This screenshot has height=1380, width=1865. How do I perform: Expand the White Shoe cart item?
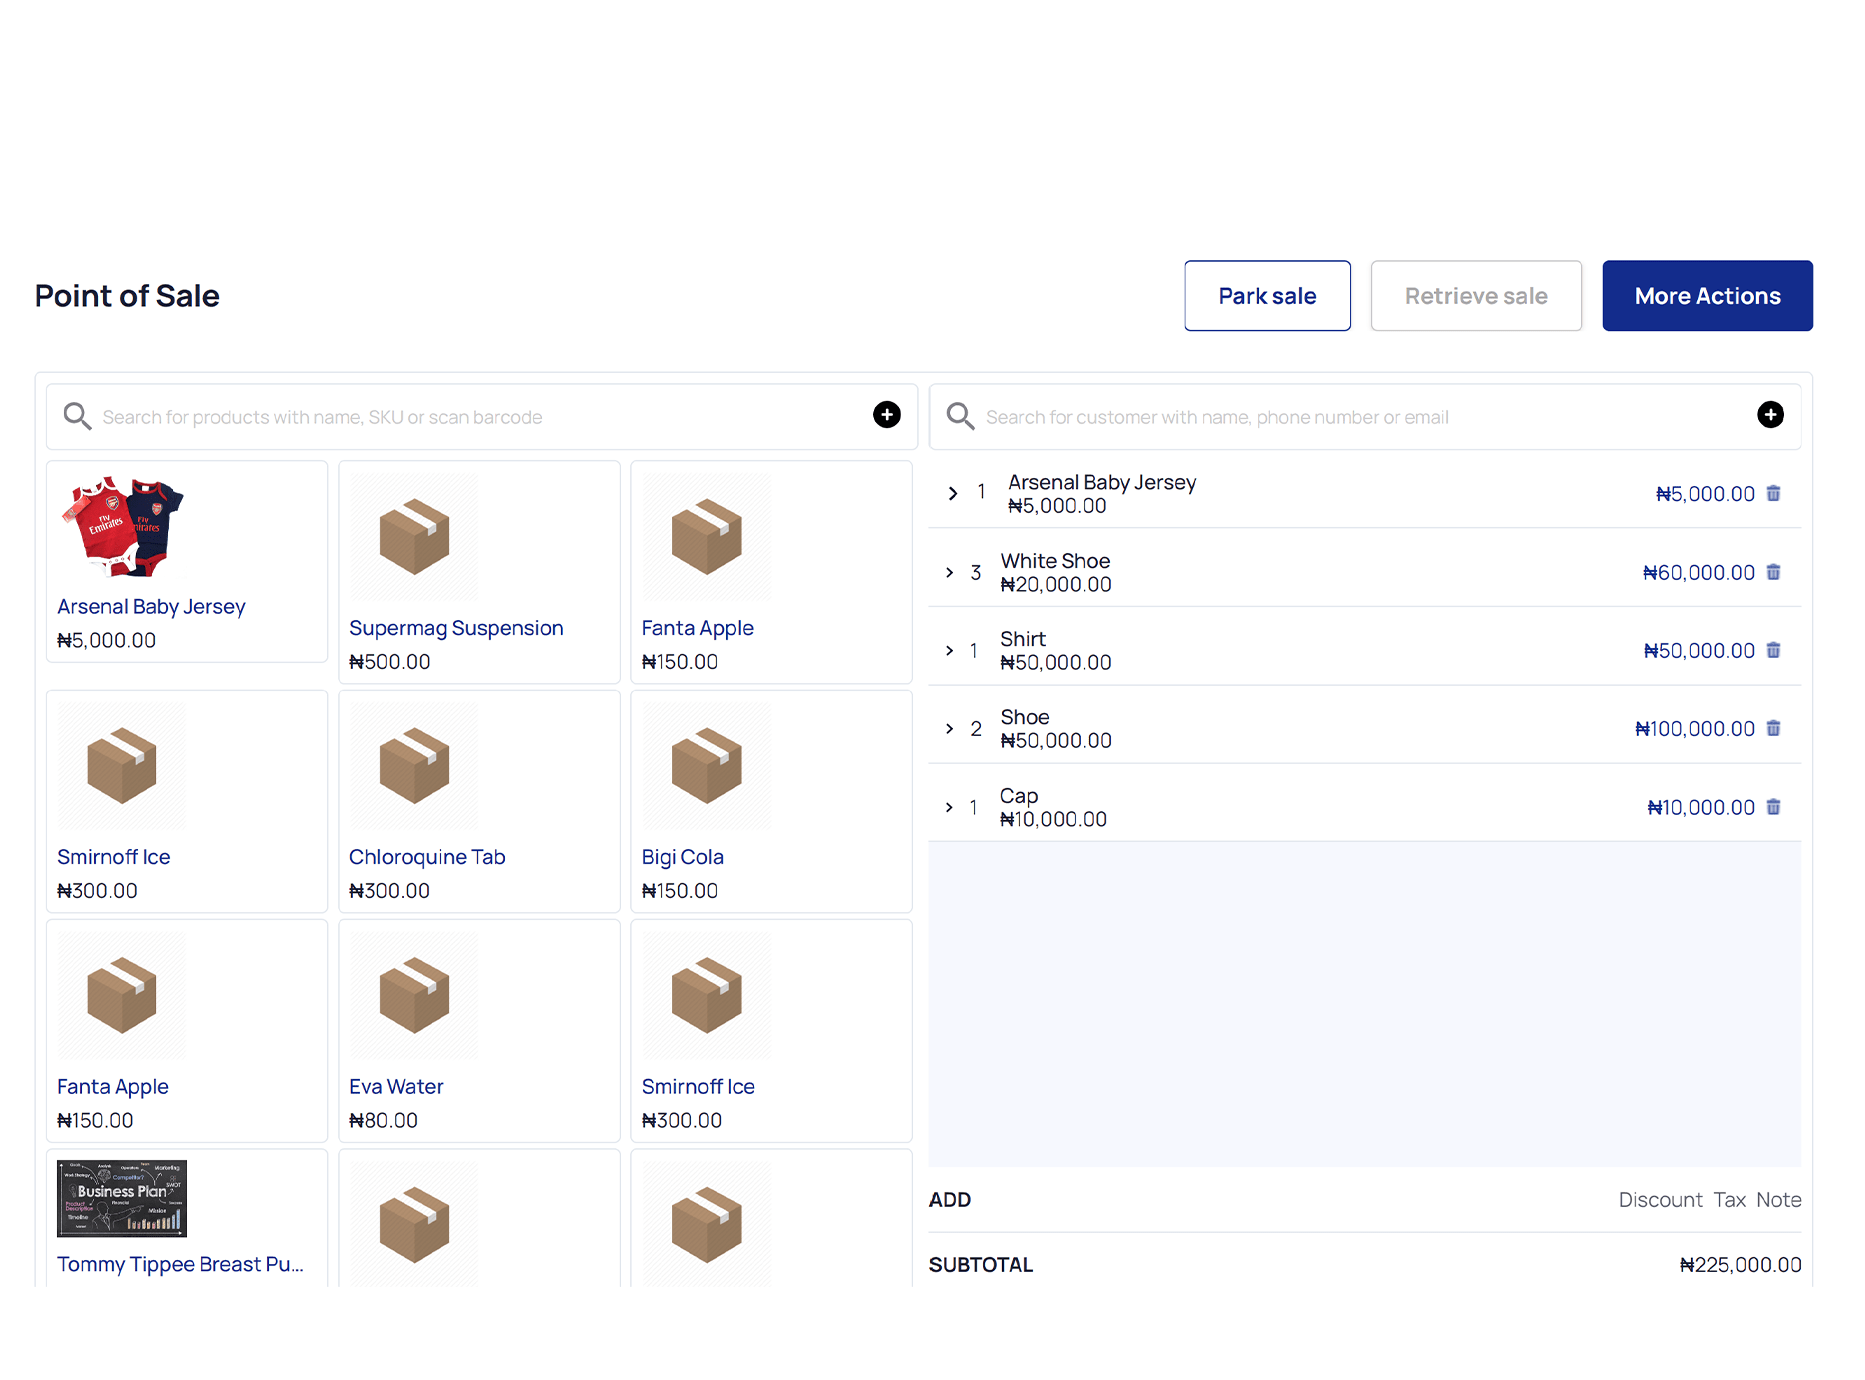click(950, 571)
